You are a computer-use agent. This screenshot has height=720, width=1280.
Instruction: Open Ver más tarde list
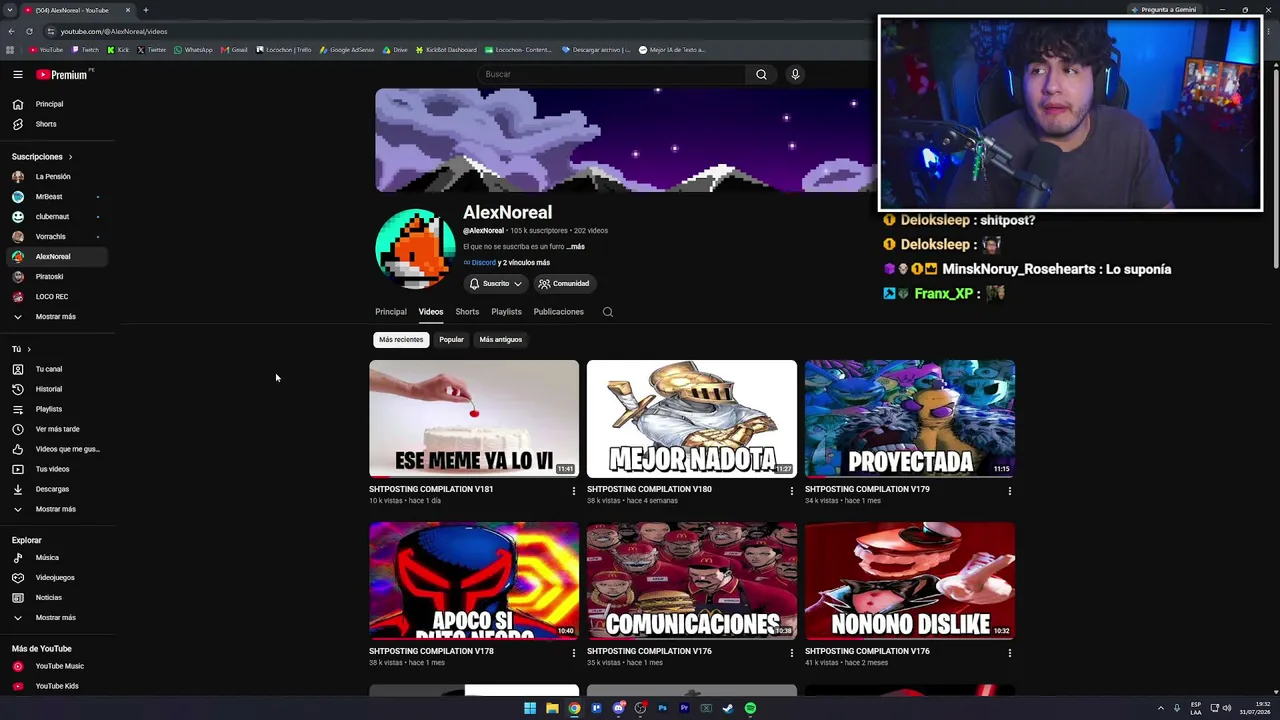56,429
